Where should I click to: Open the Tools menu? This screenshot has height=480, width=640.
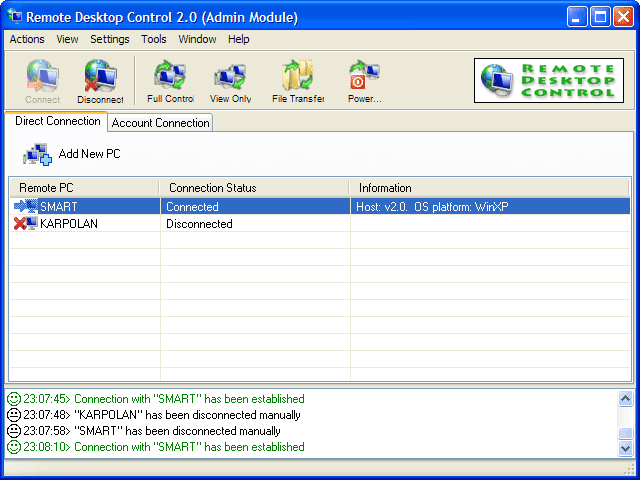click(154, 39)
